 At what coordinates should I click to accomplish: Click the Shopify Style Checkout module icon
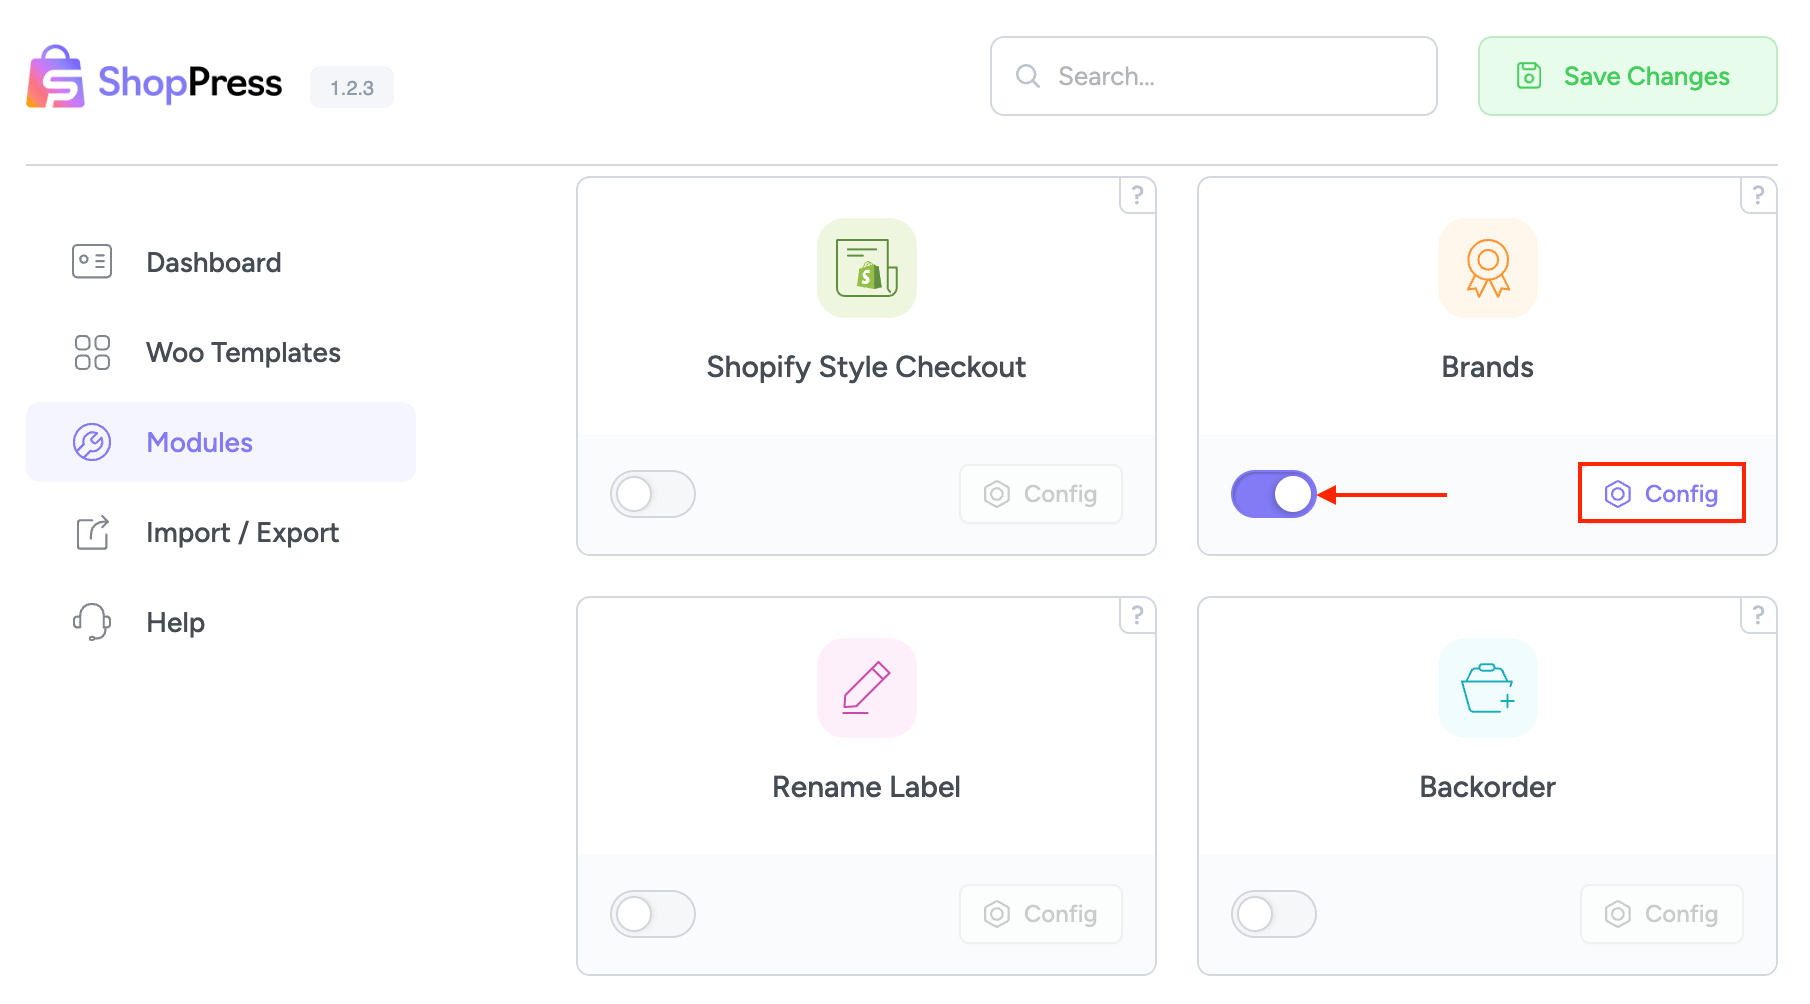pyautogui.click(x=866, y=268)
